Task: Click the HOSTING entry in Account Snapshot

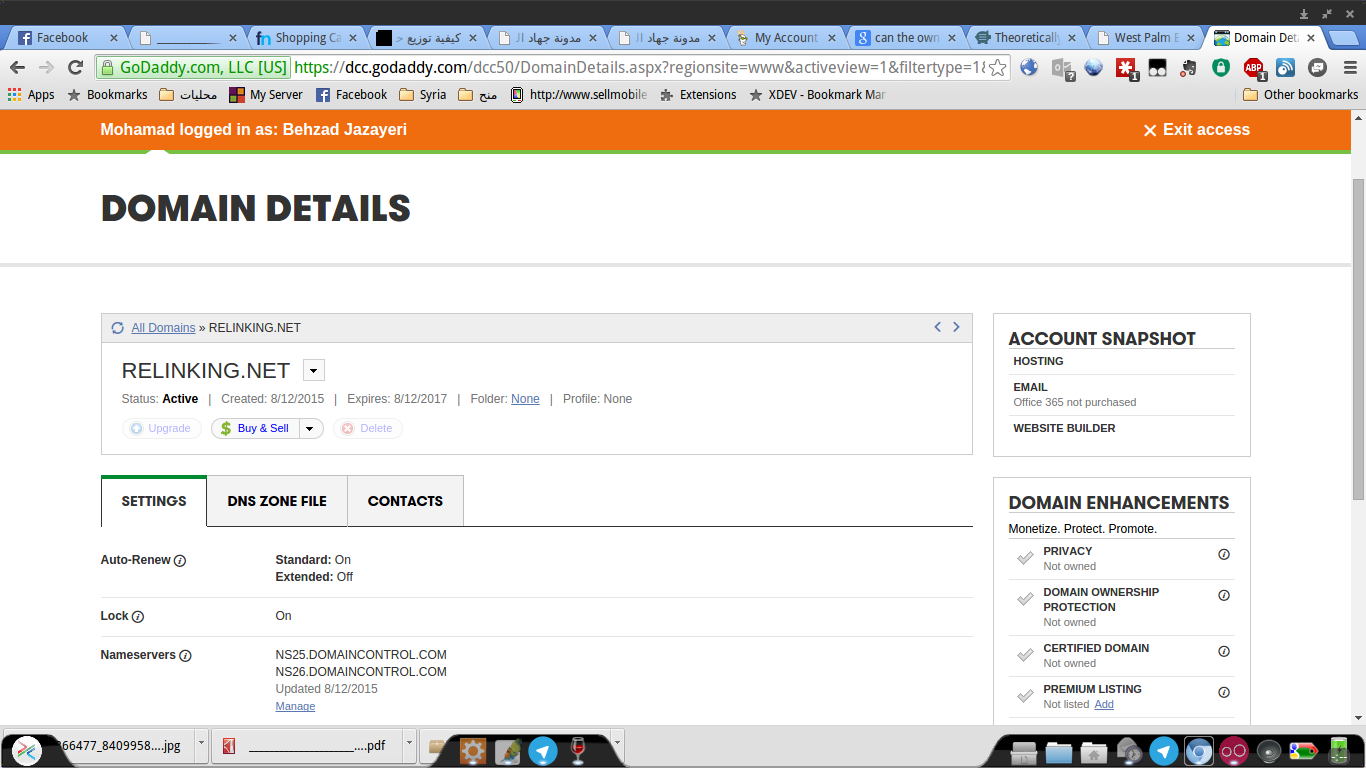Action: pos(1038,361)
